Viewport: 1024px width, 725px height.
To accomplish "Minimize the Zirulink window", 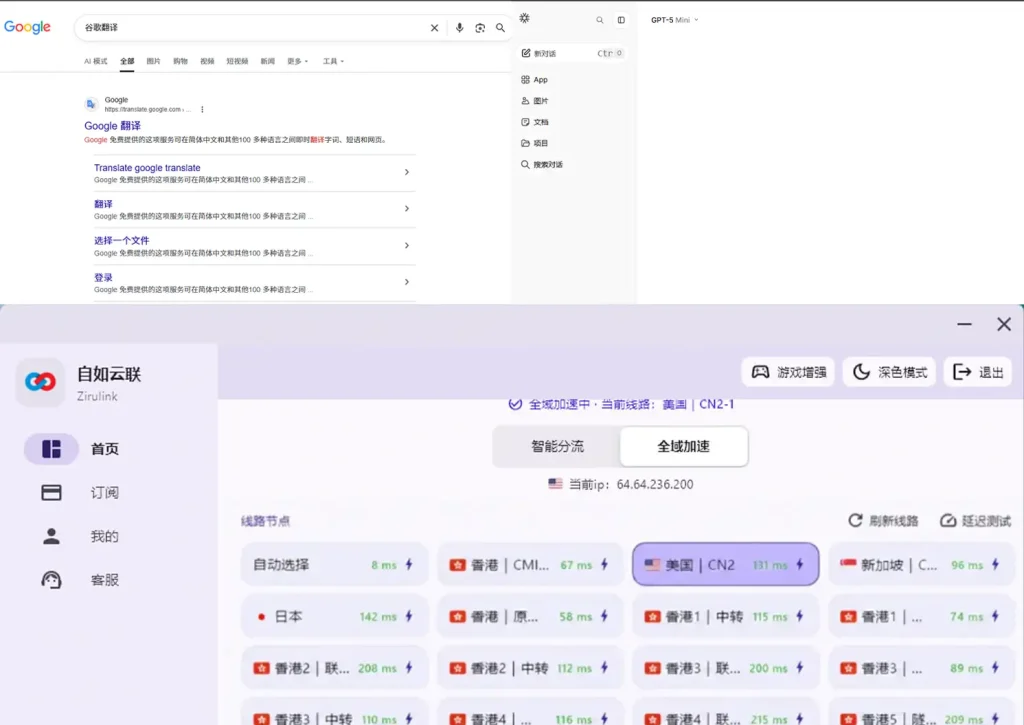I will click(965, 324).
